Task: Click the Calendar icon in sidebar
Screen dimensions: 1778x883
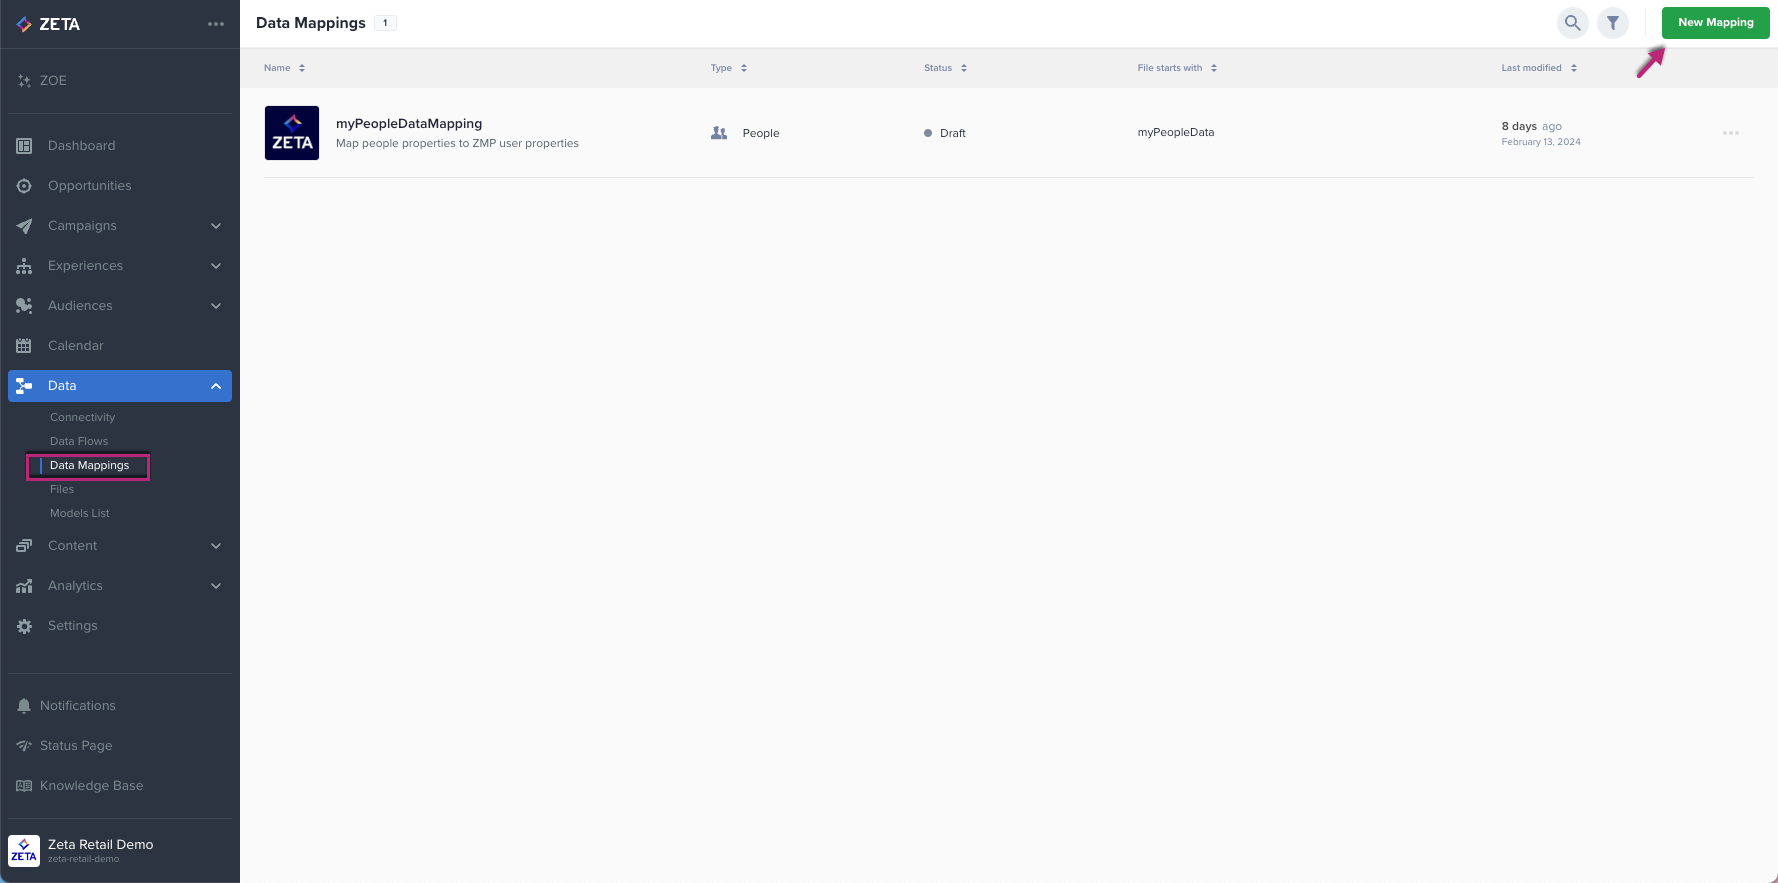Action: click(x=24, y=346)
